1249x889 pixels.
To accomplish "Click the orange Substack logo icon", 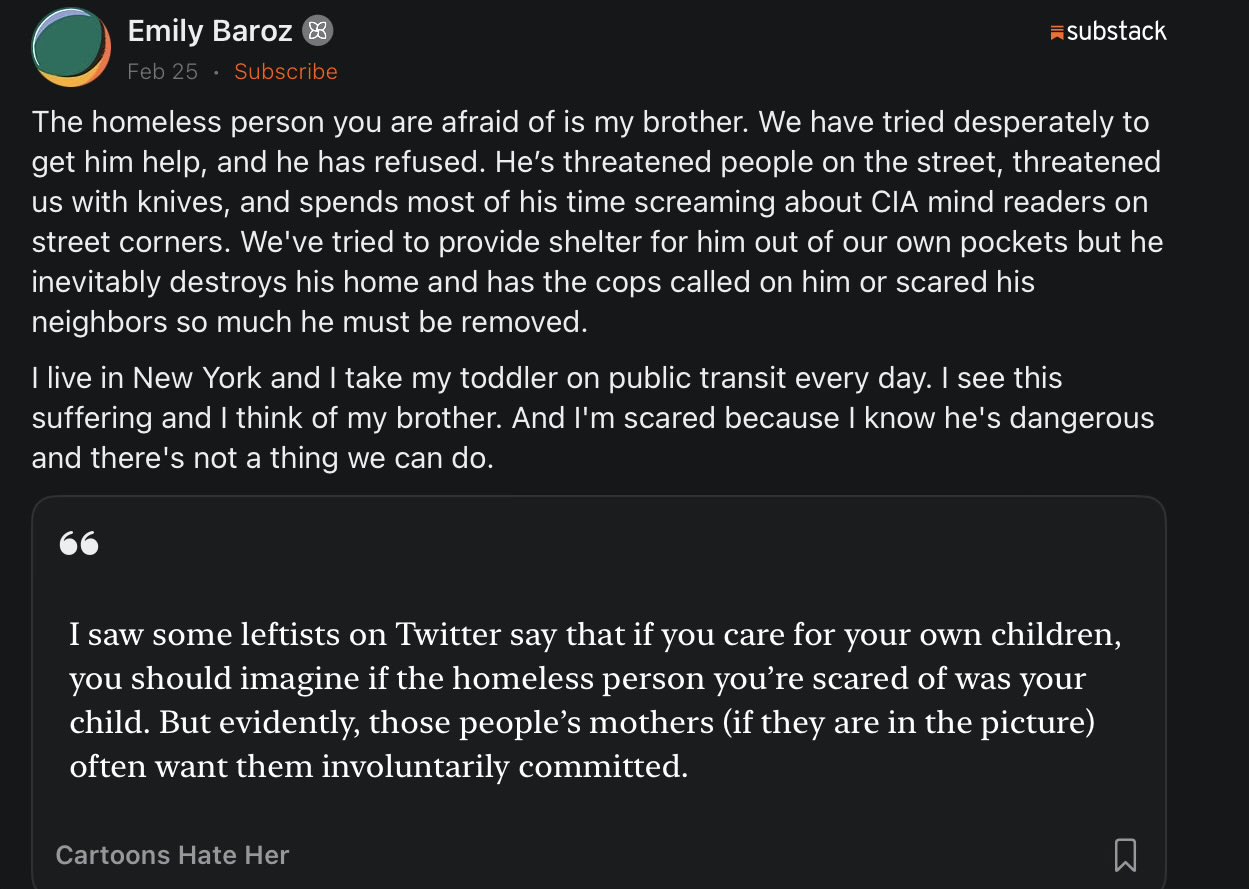I will [x=1057, y=33].
